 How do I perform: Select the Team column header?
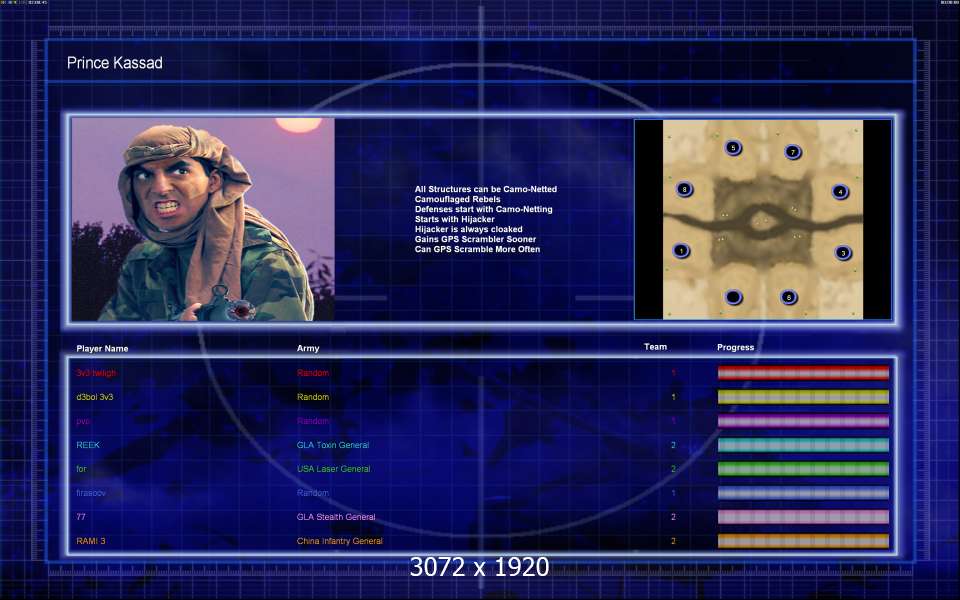(x=655, y=347)
